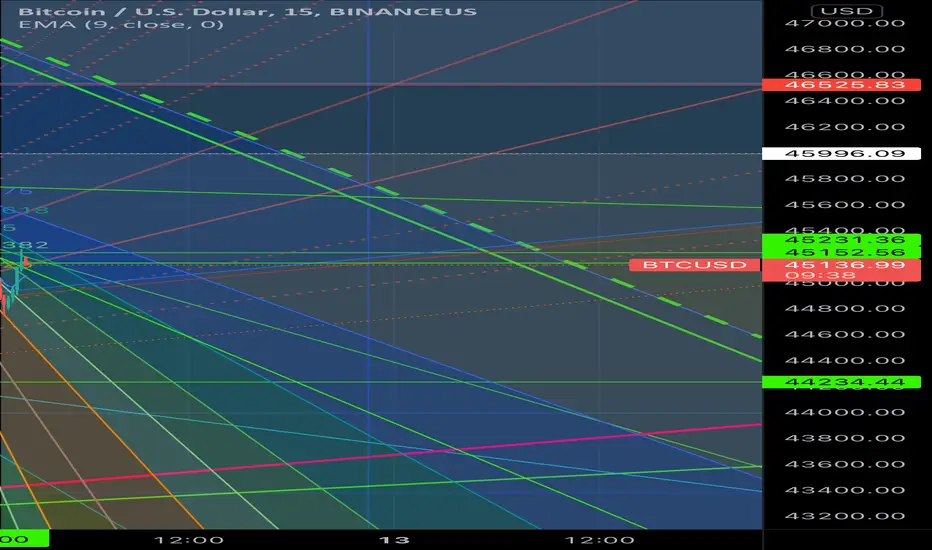Click the 44800.00 price axis value
Screen dimensions: 932x550
[845, 308]
